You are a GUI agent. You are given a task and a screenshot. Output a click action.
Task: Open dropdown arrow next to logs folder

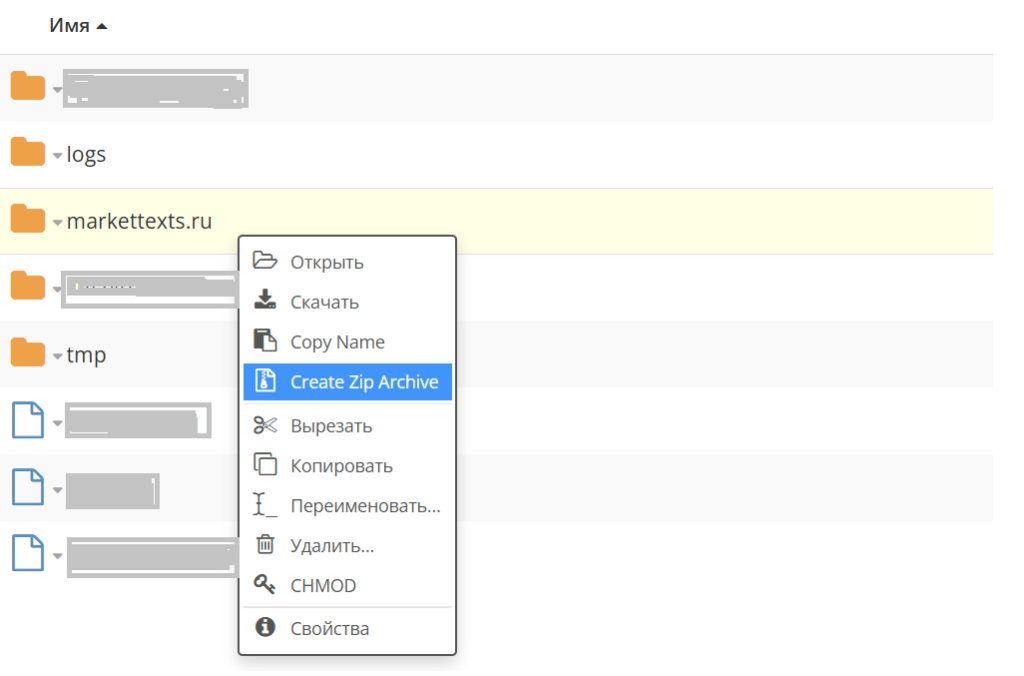pyautogui.click(x=58, y=155)
